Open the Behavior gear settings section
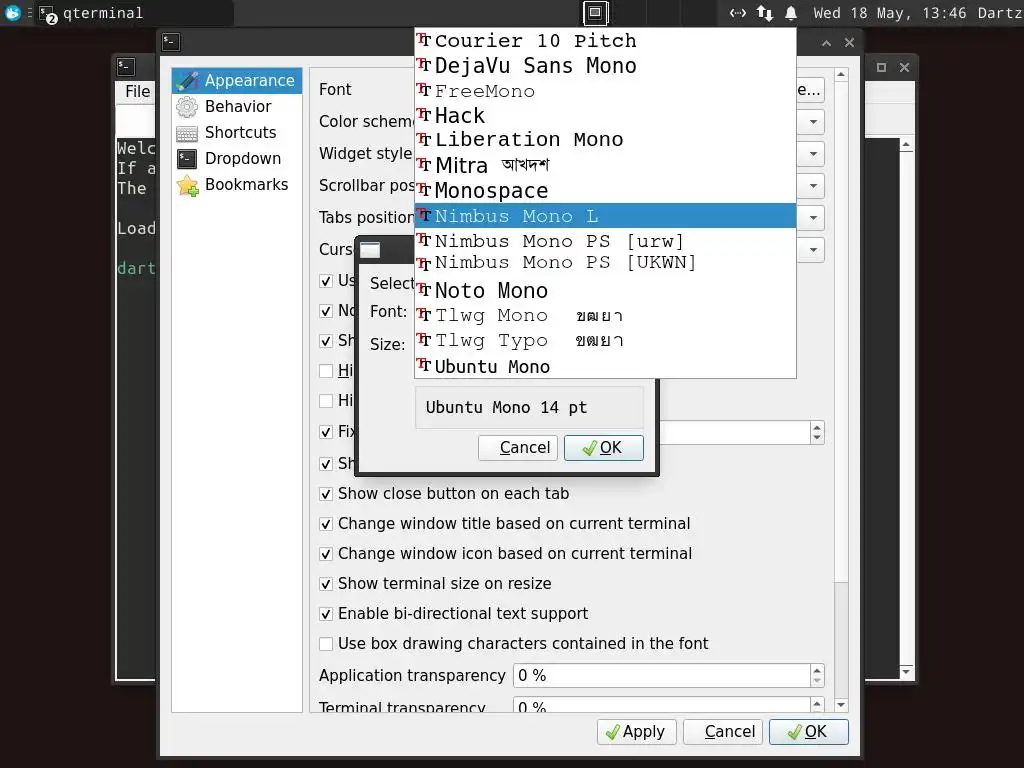This screenshot has width=1024, height=768. pyautogui.click(x=236, y=106)
